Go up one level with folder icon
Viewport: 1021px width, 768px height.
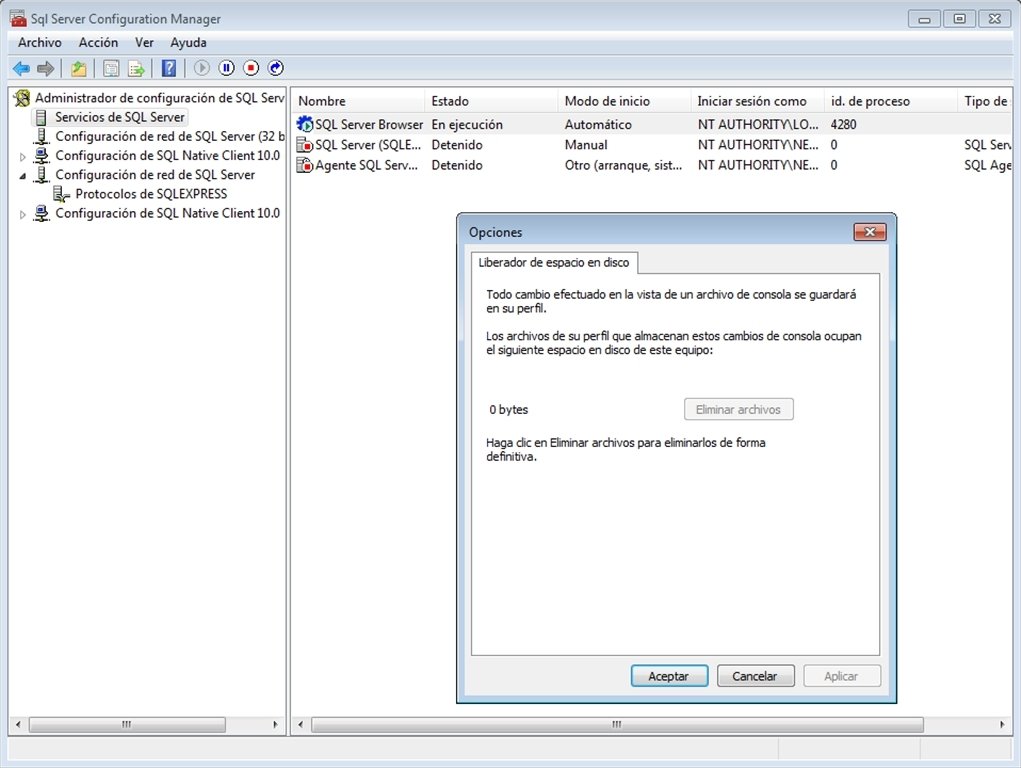(x=79, y=68)
